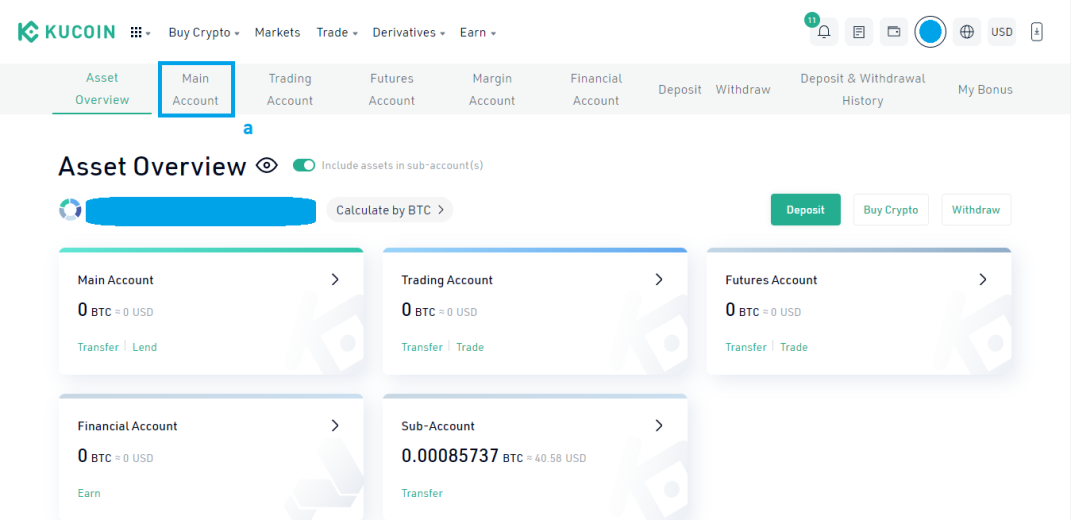Click the Financial Account card title
The height and width of the screenshot is (520, 1071).
(x=127, y=426)
